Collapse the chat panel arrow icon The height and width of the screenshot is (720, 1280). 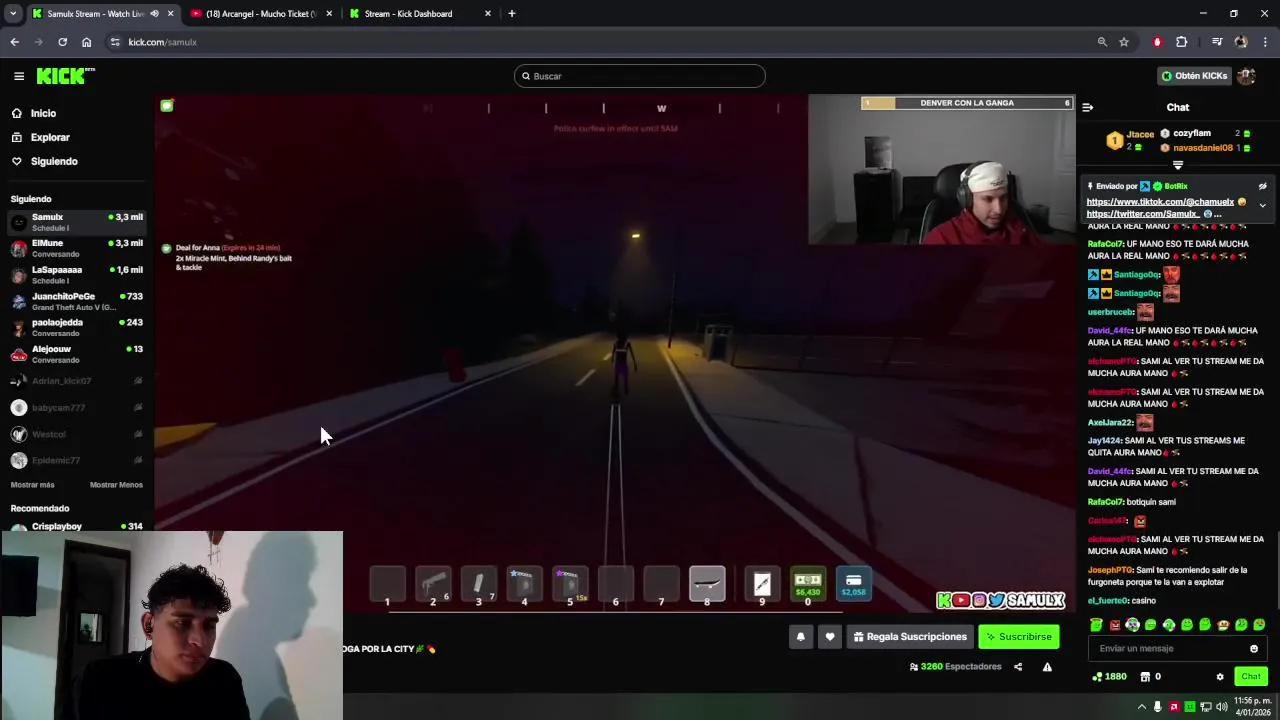click(1088, 107)
